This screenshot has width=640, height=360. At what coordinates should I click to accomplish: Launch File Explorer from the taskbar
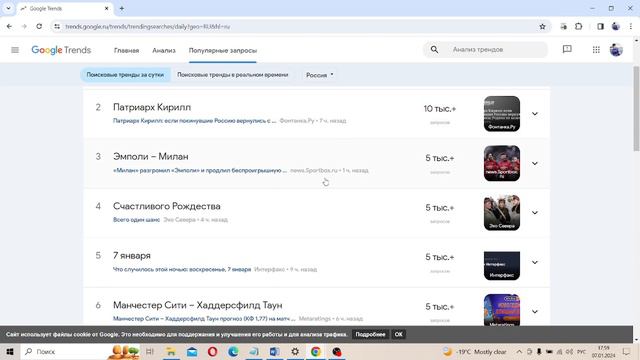[171, 351]
